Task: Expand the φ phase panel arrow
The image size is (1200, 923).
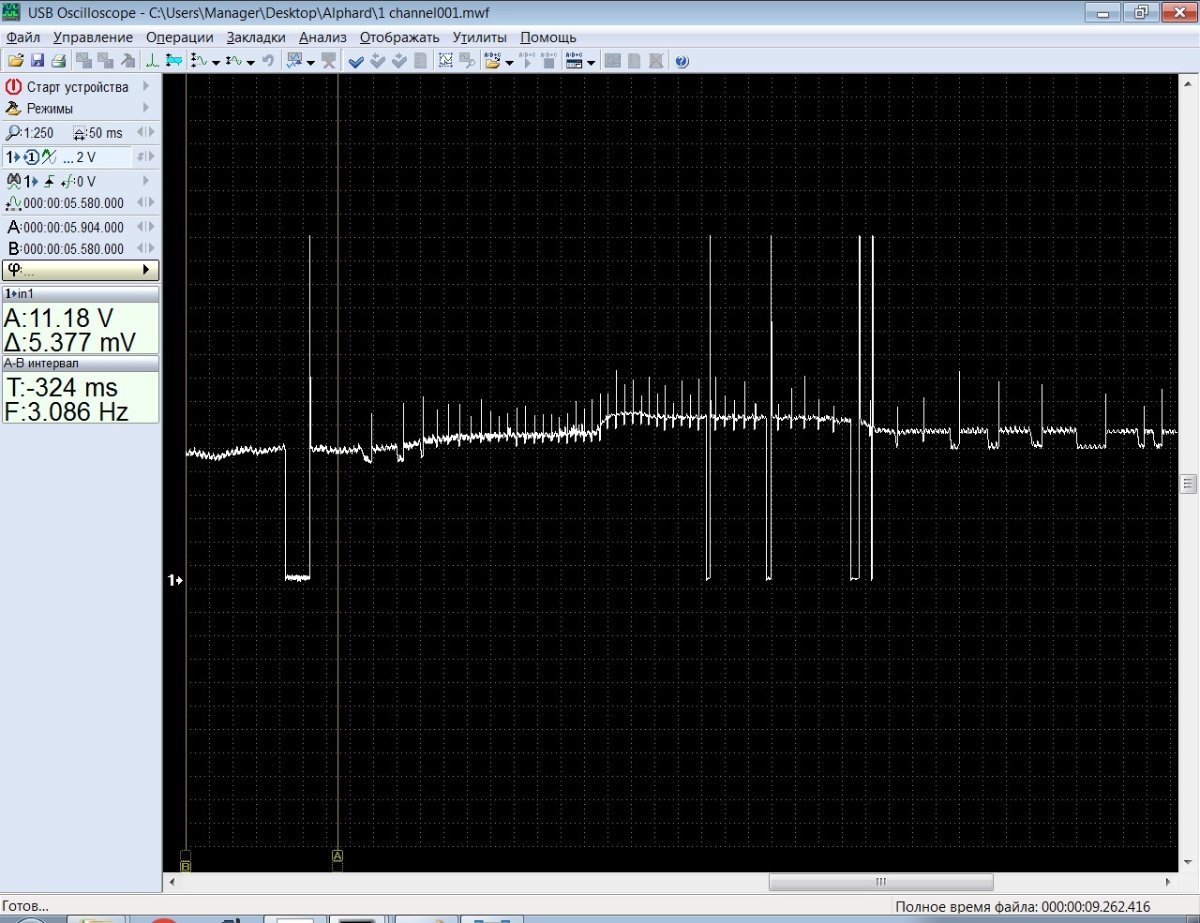Action: pos(147,270)
